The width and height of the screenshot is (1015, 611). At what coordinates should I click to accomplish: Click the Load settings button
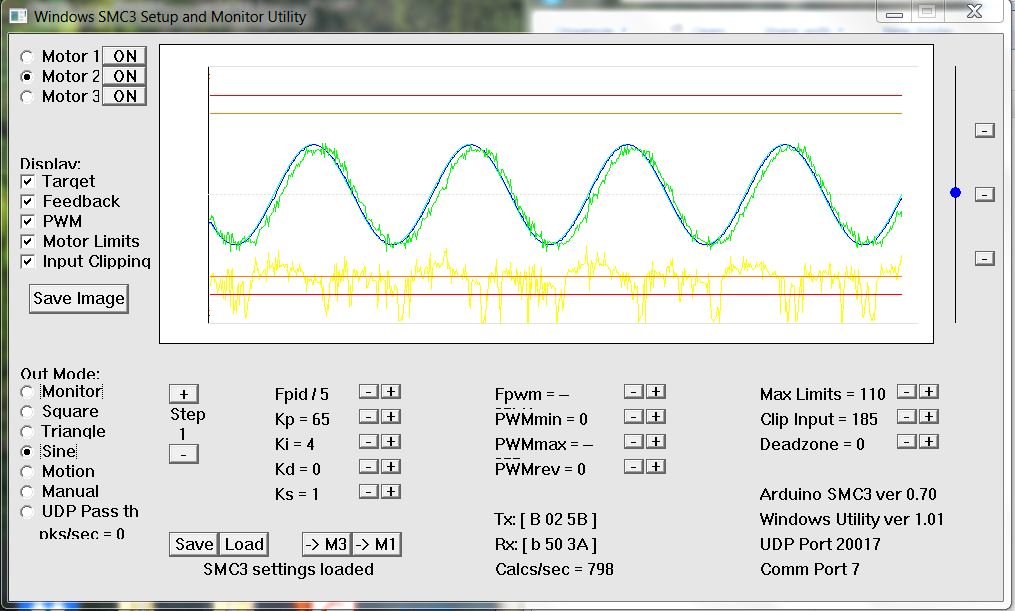(243, 544)
